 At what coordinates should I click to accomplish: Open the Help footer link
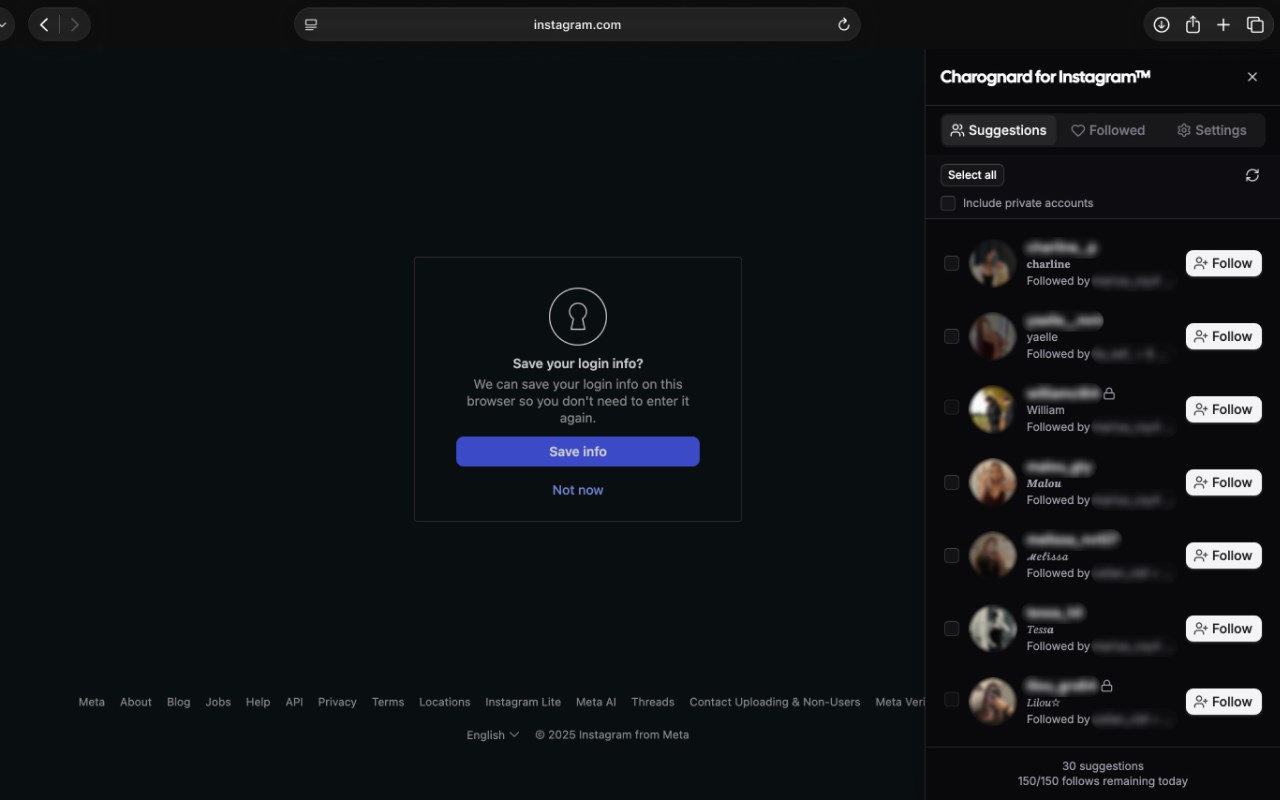tap(258, 702)
